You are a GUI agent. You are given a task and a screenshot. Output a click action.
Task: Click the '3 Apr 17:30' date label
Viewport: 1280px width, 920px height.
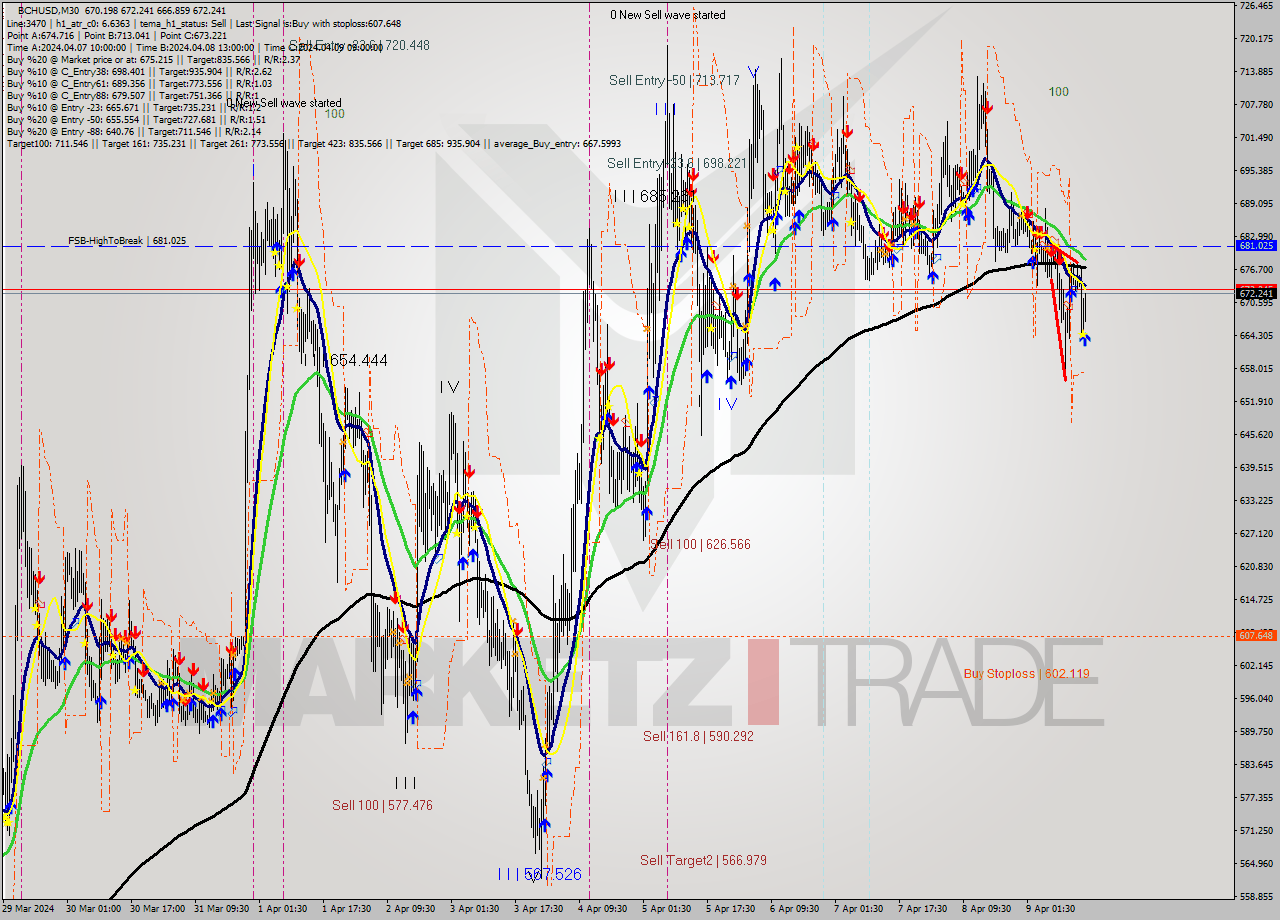[x=538, y=909]
